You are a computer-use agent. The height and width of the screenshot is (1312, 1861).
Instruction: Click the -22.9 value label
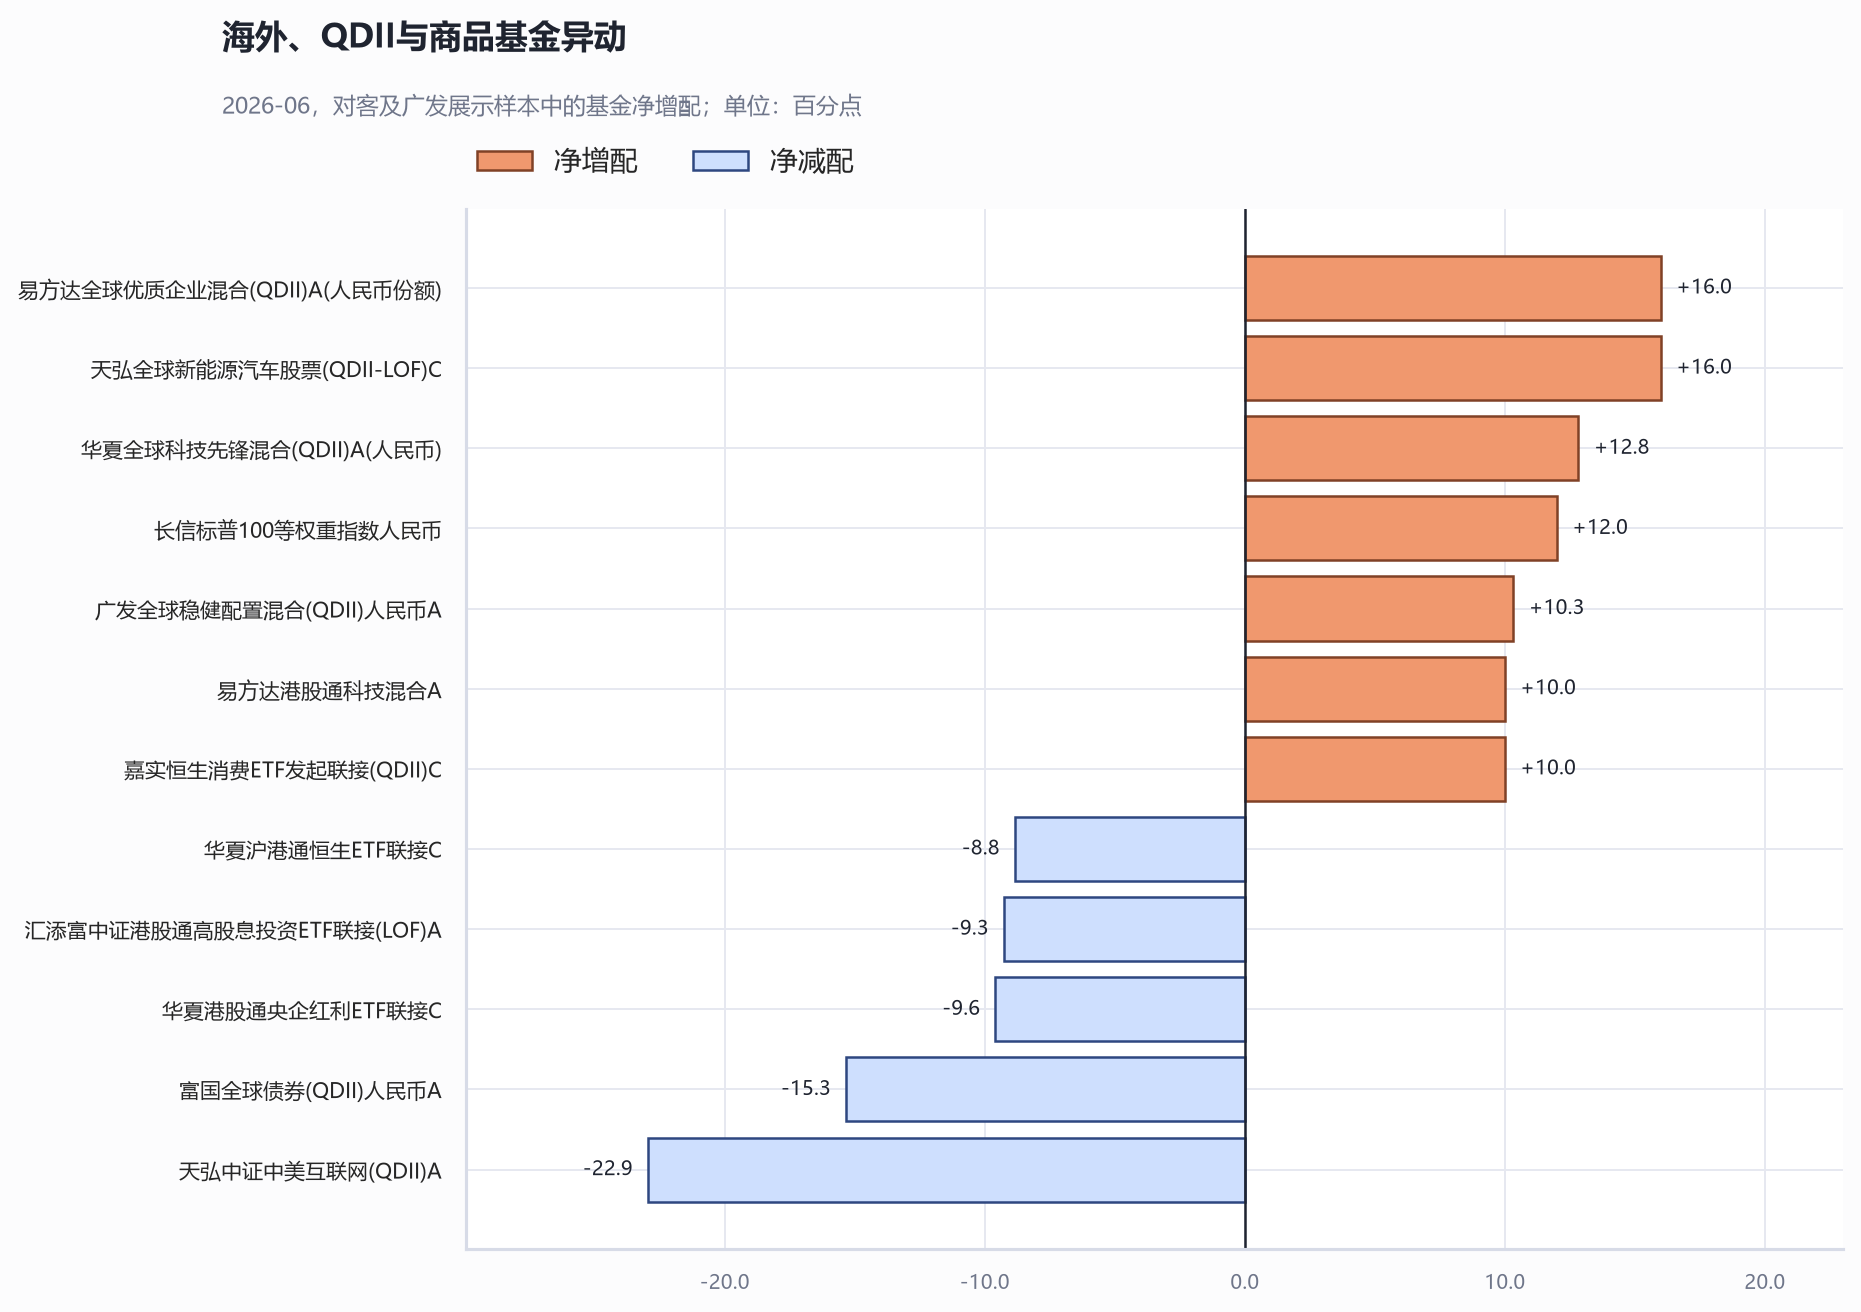608,1168
